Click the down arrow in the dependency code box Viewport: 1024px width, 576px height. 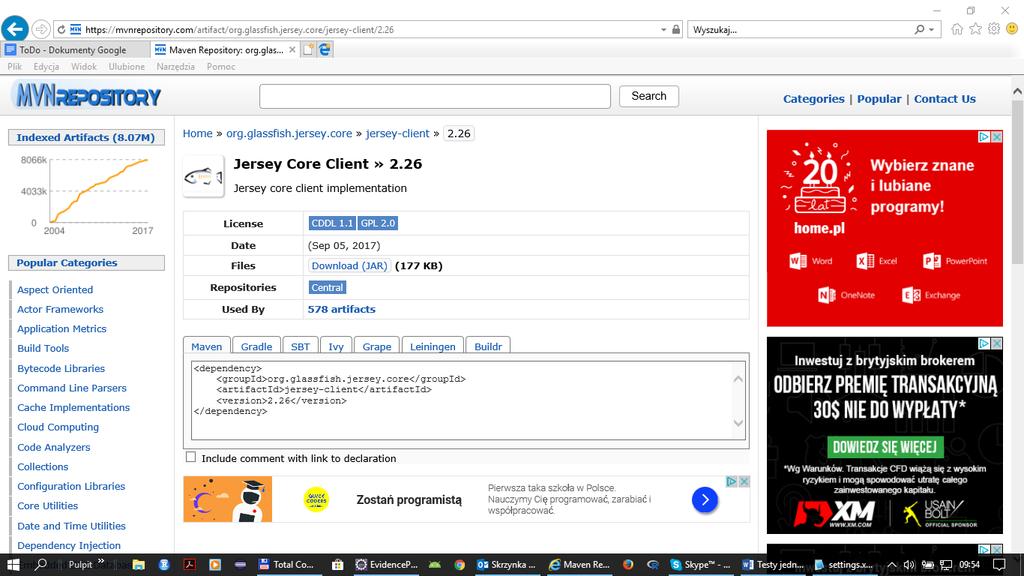pyautogui.click(x=738, y=423)
